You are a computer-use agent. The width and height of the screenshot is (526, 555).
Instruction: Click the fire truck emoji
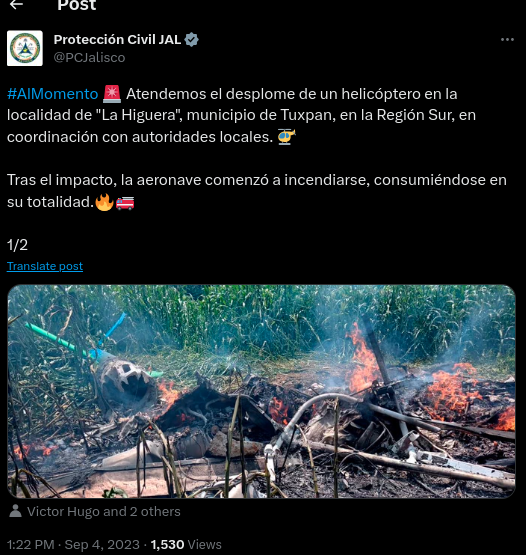125,203
